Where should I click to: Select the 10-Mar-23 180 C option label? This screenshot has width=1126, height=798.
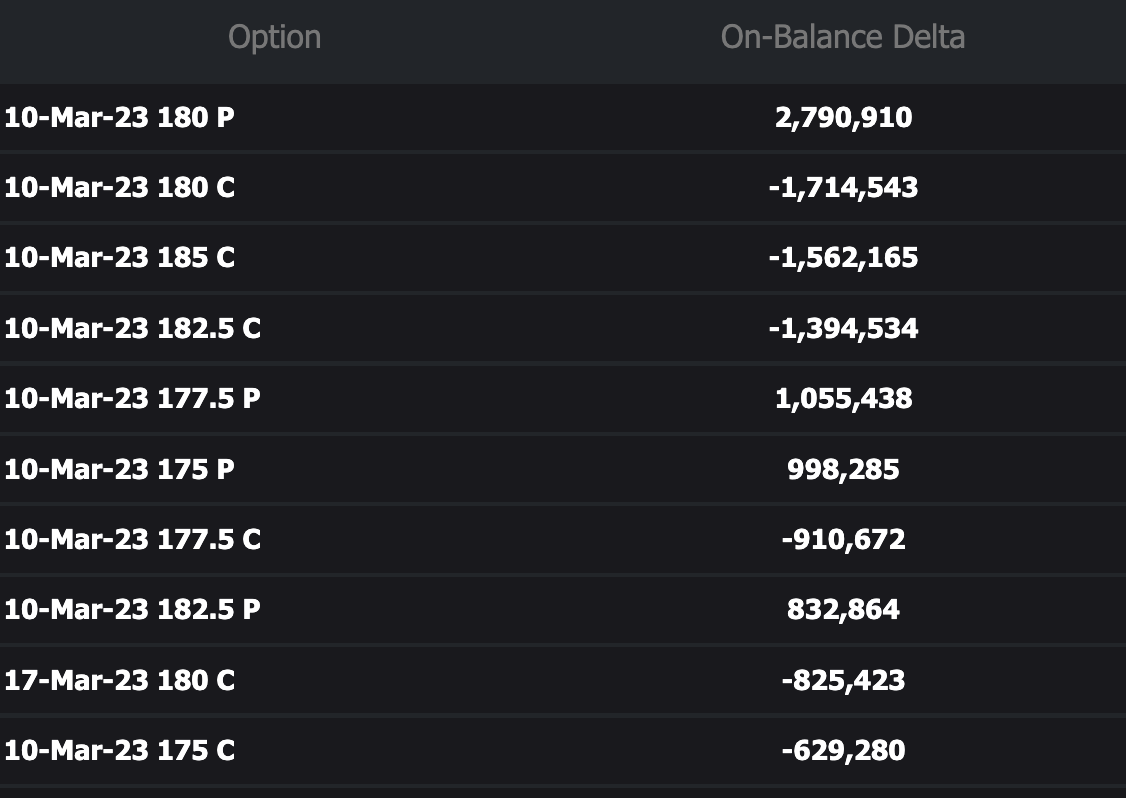tap(119, 188)
